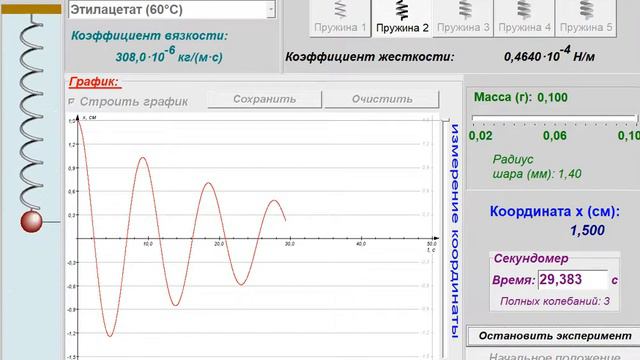Switch to the Пружина 3 tab

click(x=463, y=18)
